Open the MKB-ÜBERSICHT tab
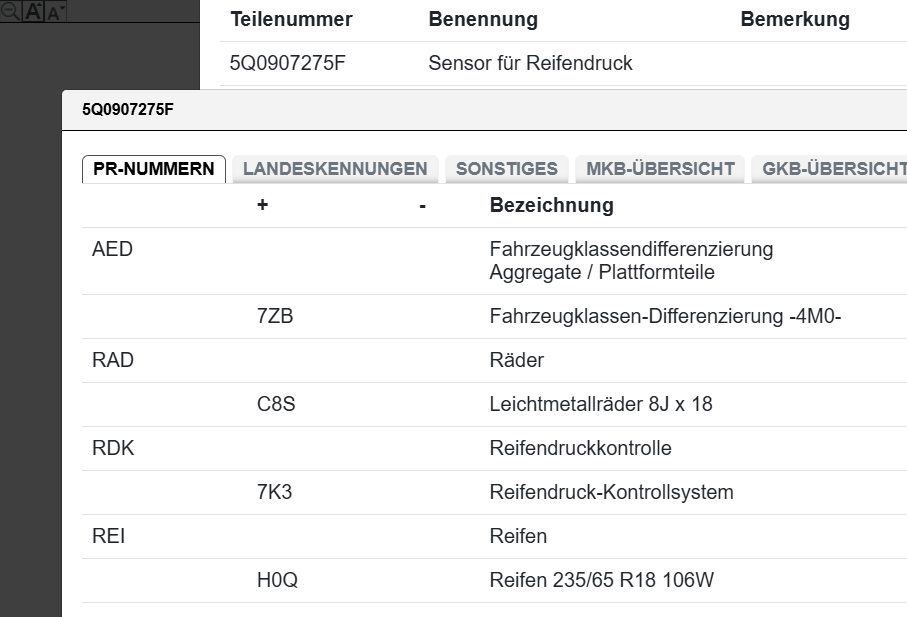This screenshot has width=907, height=617. pos(660,169)
